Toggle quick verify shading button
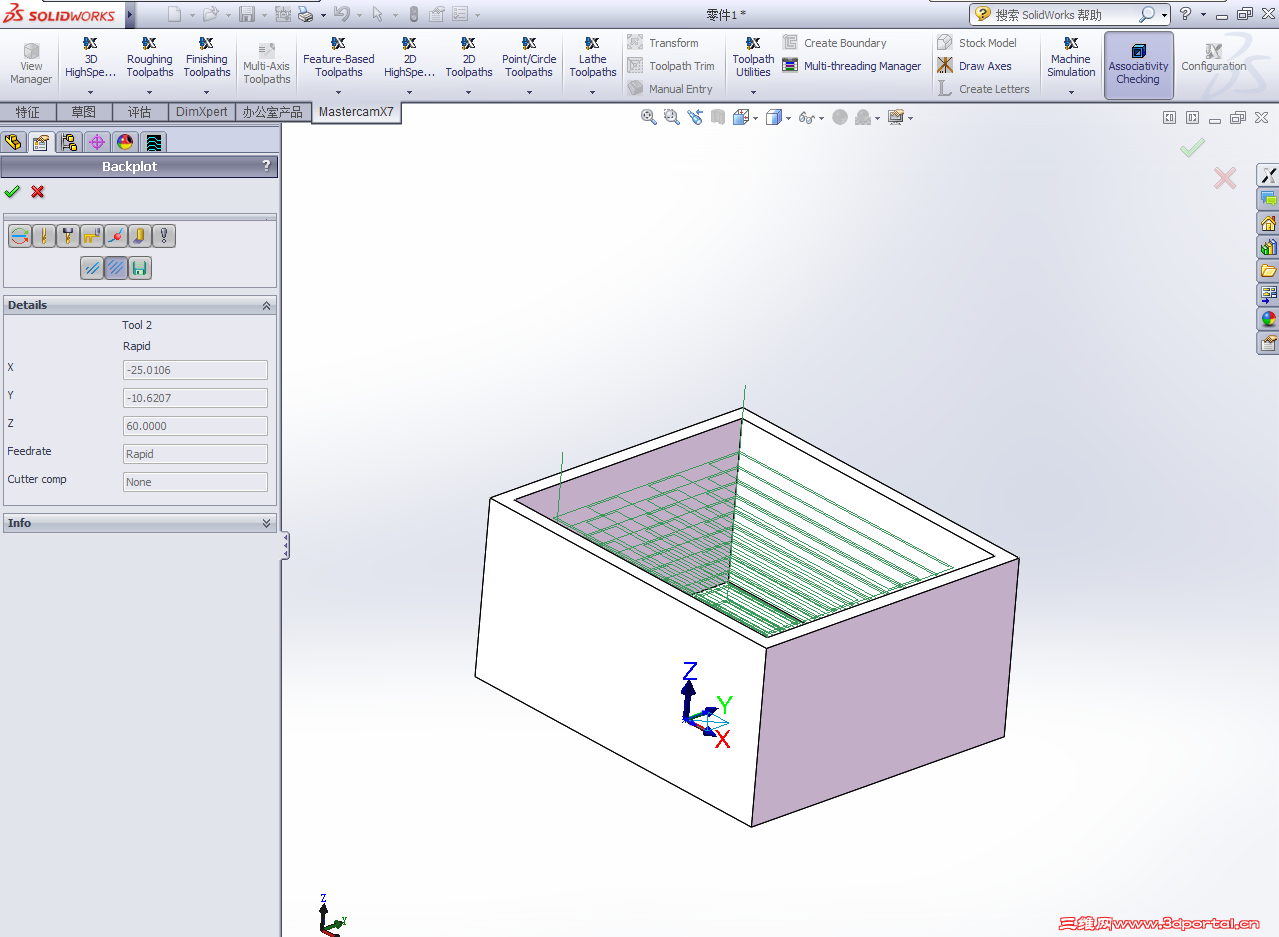 tap(140, 236)
